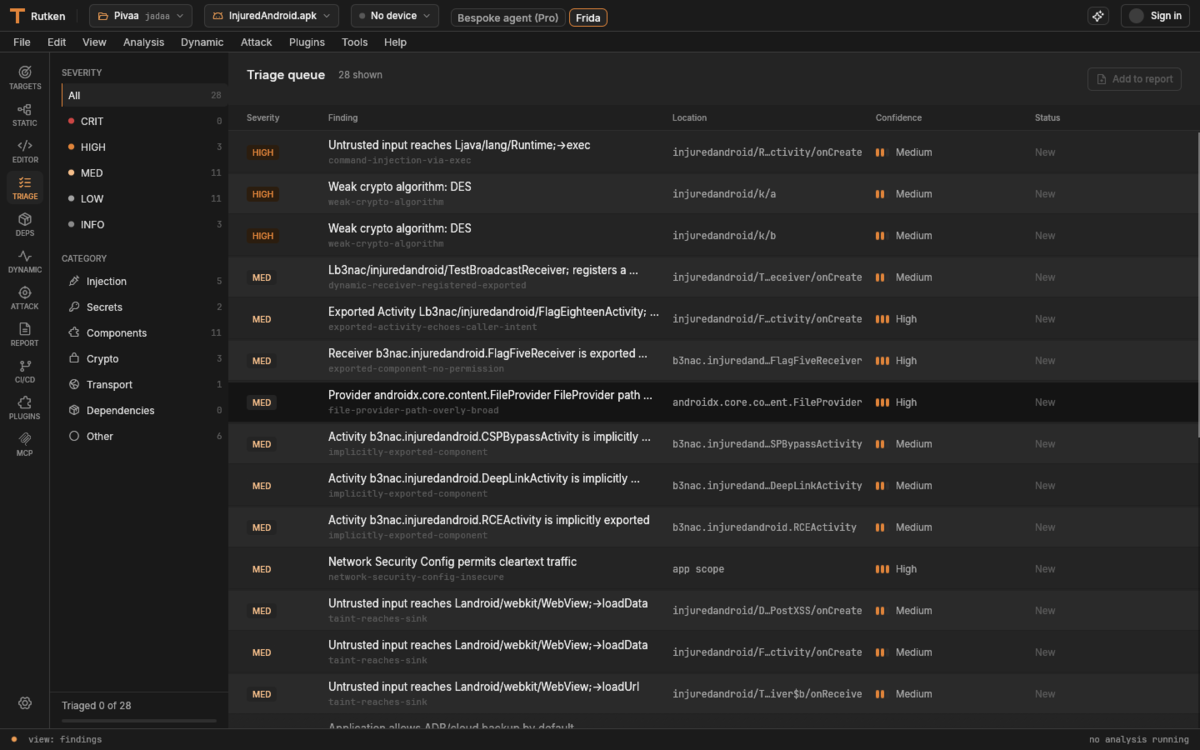This screenshot has width=1200, height=750.
Task: Open the InjuredAndroid.apk file dropdown
Action: (271, 16)
